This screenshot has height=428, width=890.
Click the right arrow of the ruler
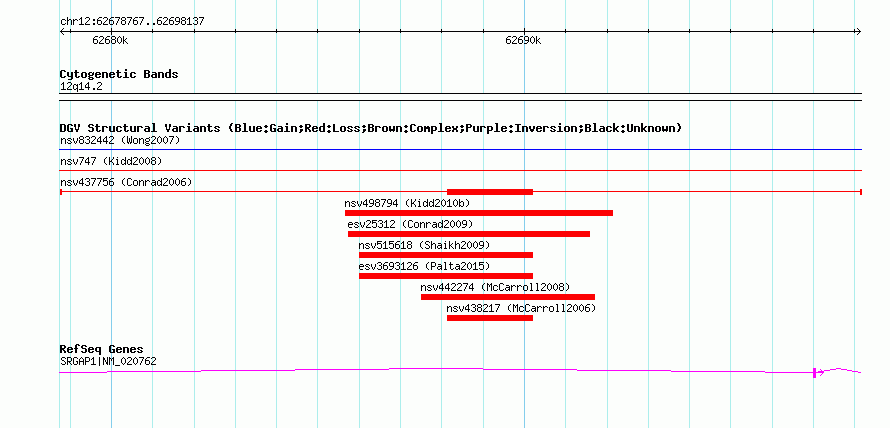(x=858, y=32)
